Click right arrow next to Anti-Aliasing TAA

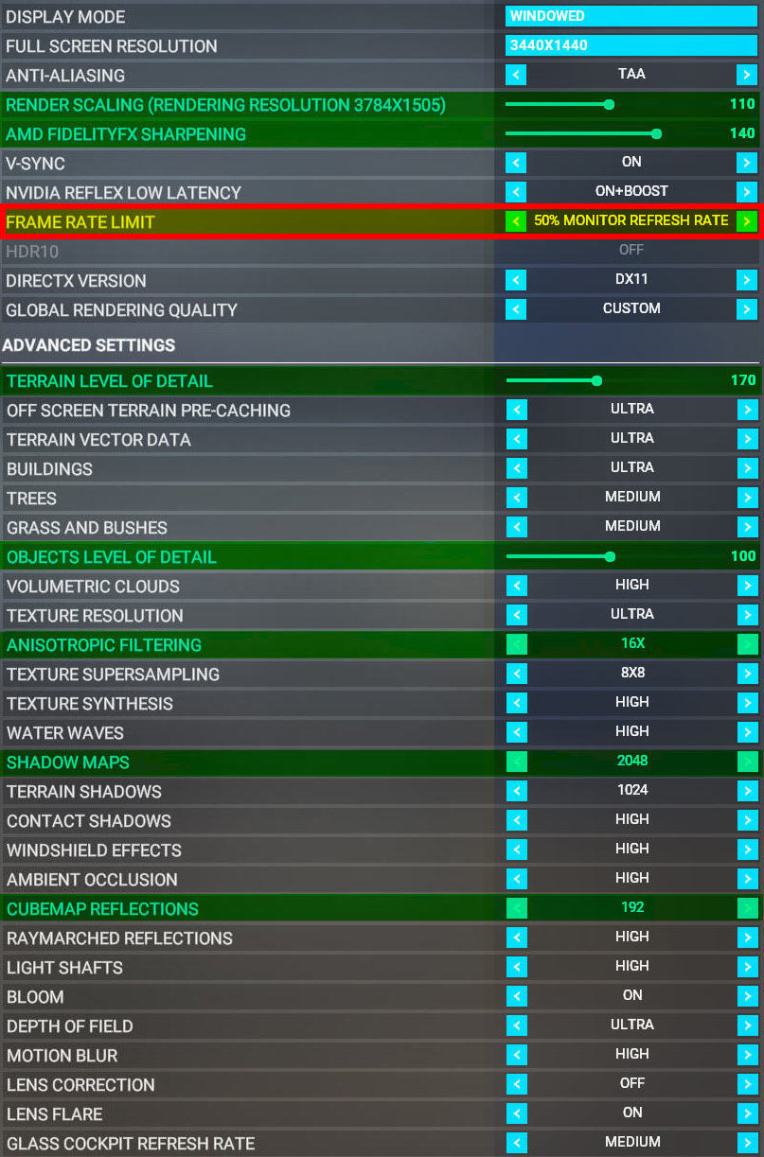click(x=746, y=74)
